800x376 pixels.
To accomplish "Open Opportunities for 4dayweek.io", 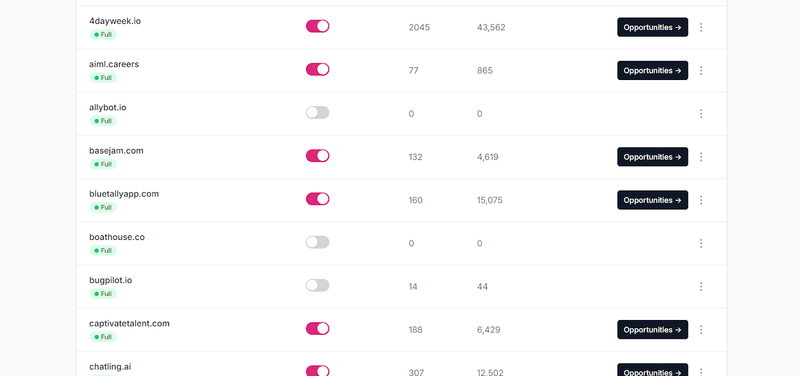I will (x=653, y=27).
